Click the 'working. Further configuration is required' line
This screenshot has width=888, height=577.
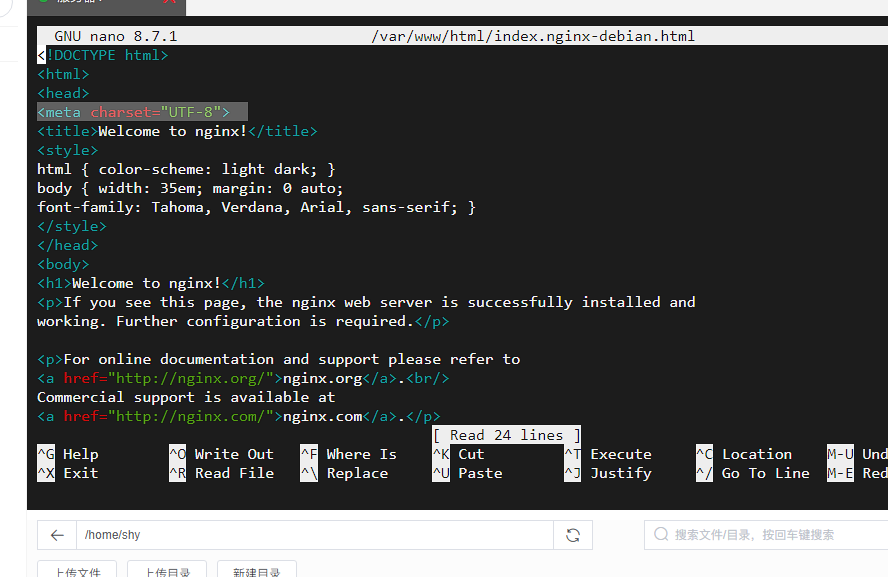[x=244, y=322]
